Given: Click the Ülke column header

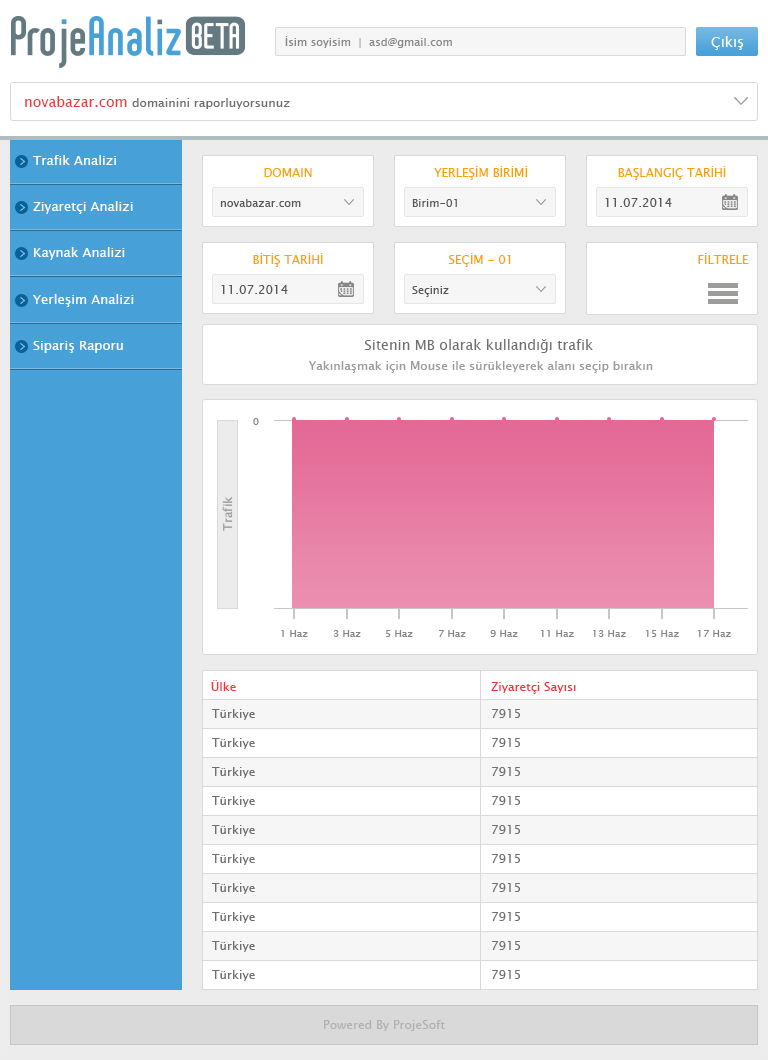Looking at the screenshot, I should coord(224,686).
